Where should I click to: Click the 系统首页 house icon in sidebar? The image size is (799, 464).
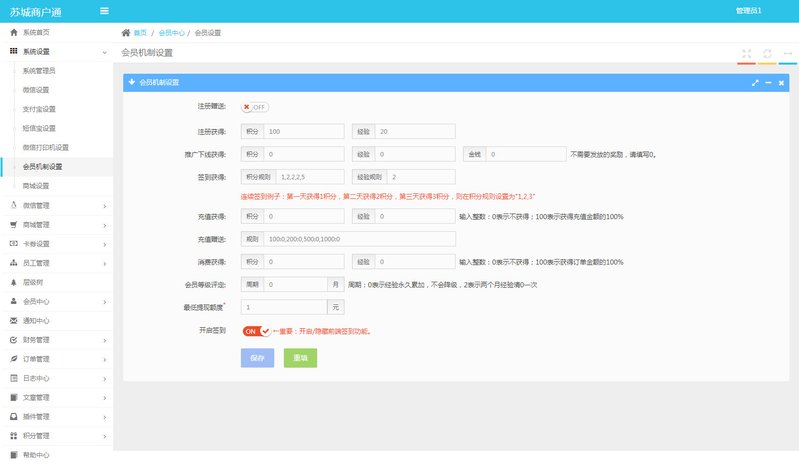(x=14, y=33)
